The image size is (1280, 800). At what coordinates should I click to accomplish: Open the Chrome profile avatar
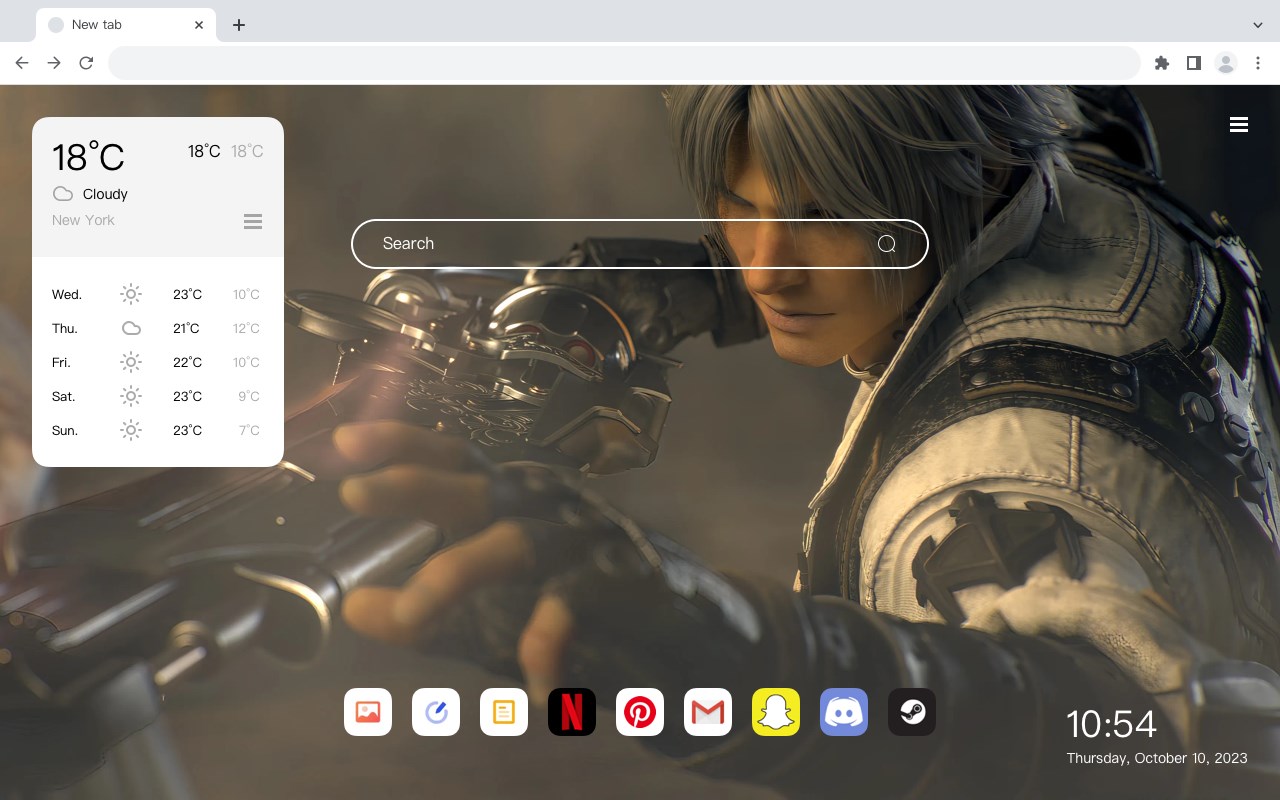1226,63
